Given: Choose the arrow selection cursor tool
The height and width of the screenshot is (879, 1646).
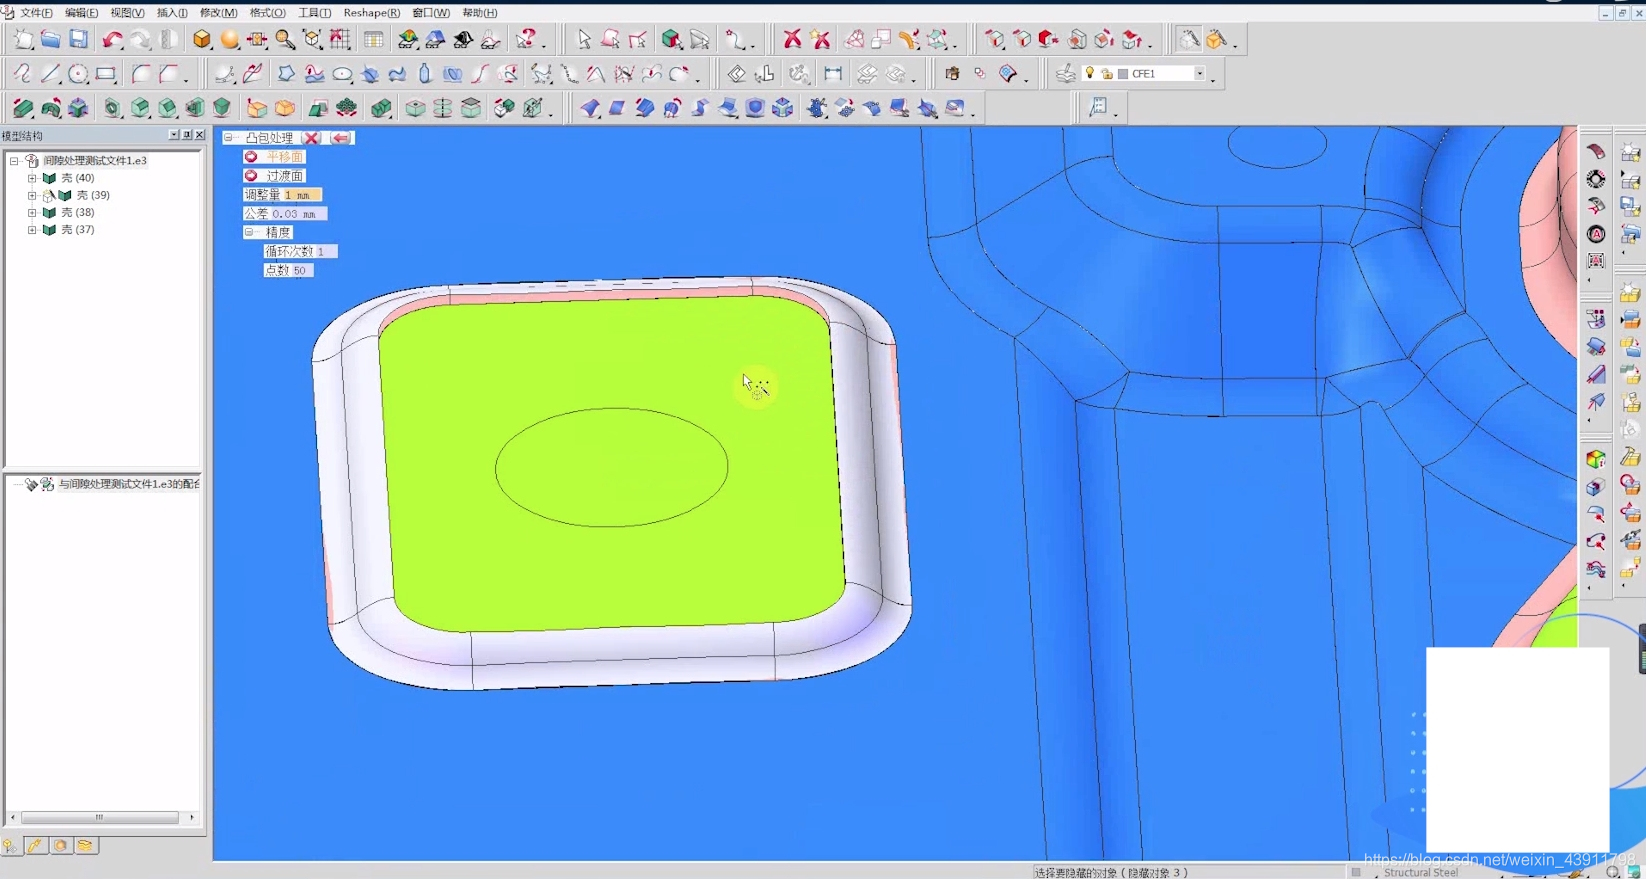Looking at the screenshot, I should [x=584, y=40].
